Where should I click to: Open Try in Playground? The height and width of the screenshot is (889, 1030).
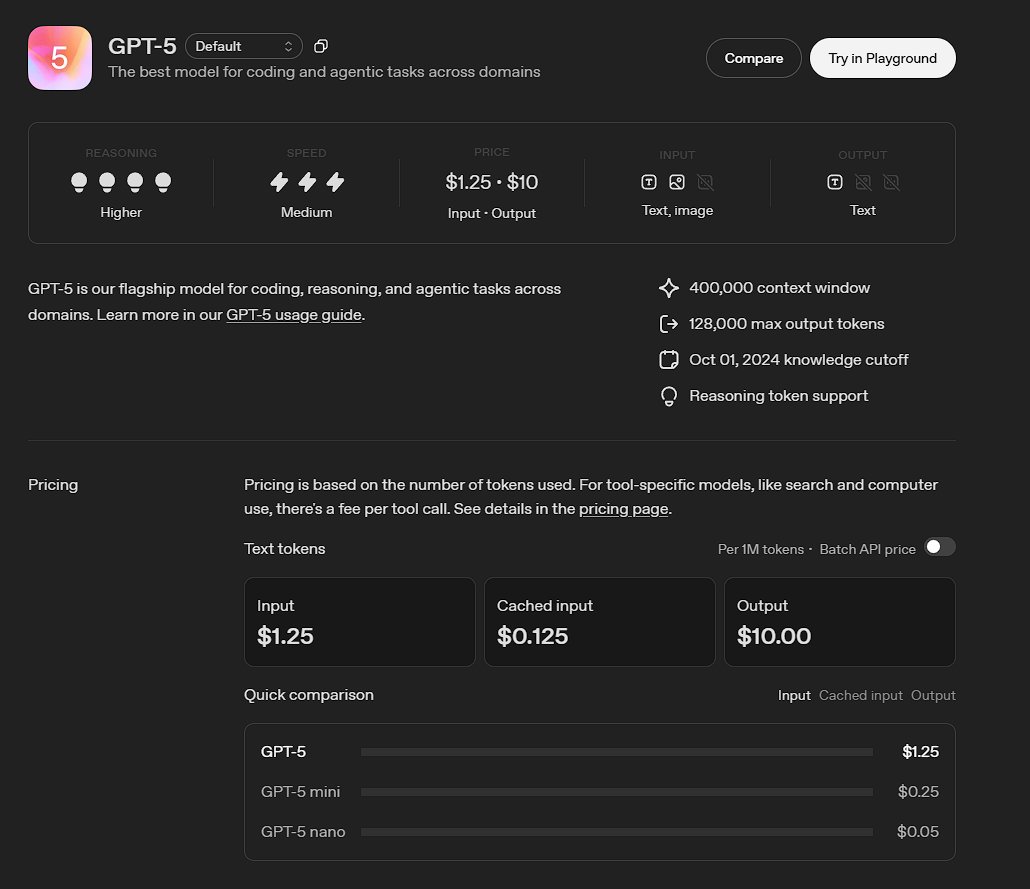tap(882, 58)
